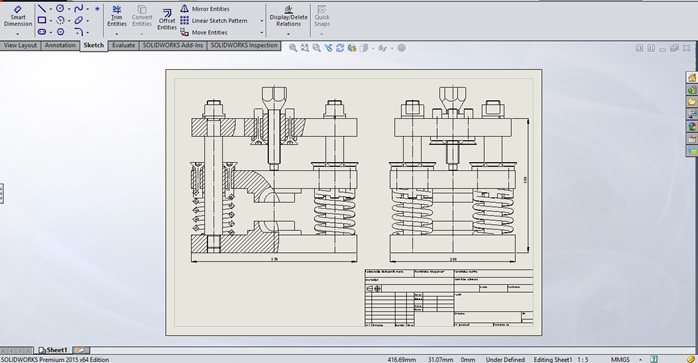
Task: Activate the Line sketch tool
Action: (41, 8)
